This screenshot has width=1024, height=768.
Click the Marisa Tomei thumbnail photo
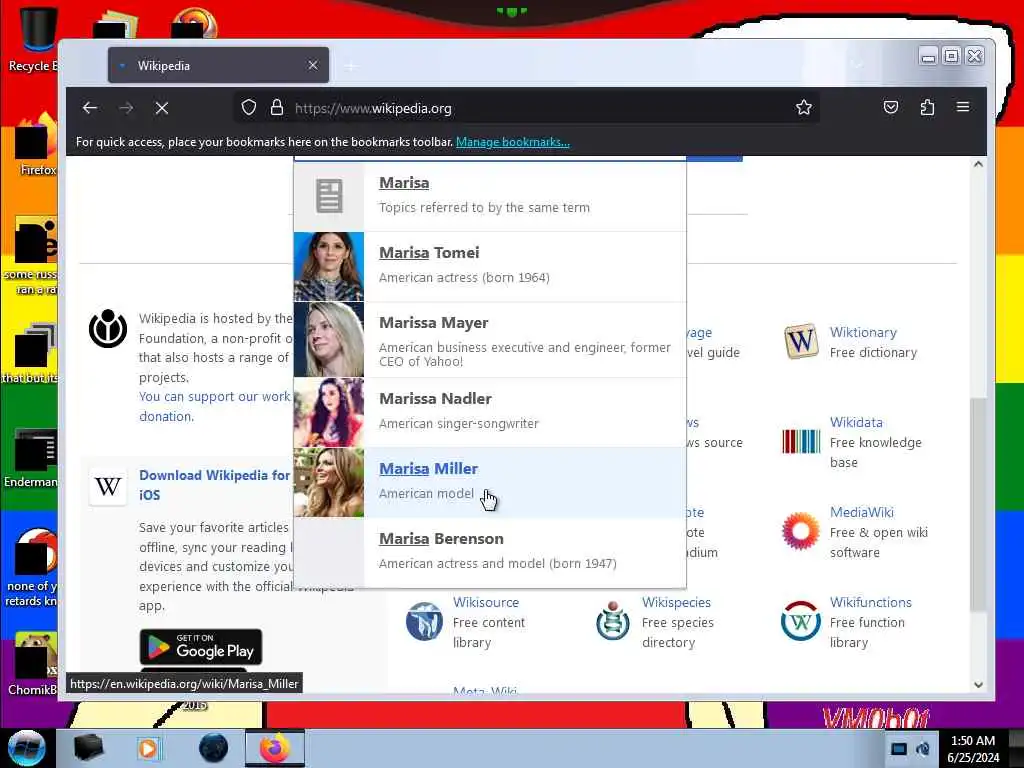[x=328, y=266]
